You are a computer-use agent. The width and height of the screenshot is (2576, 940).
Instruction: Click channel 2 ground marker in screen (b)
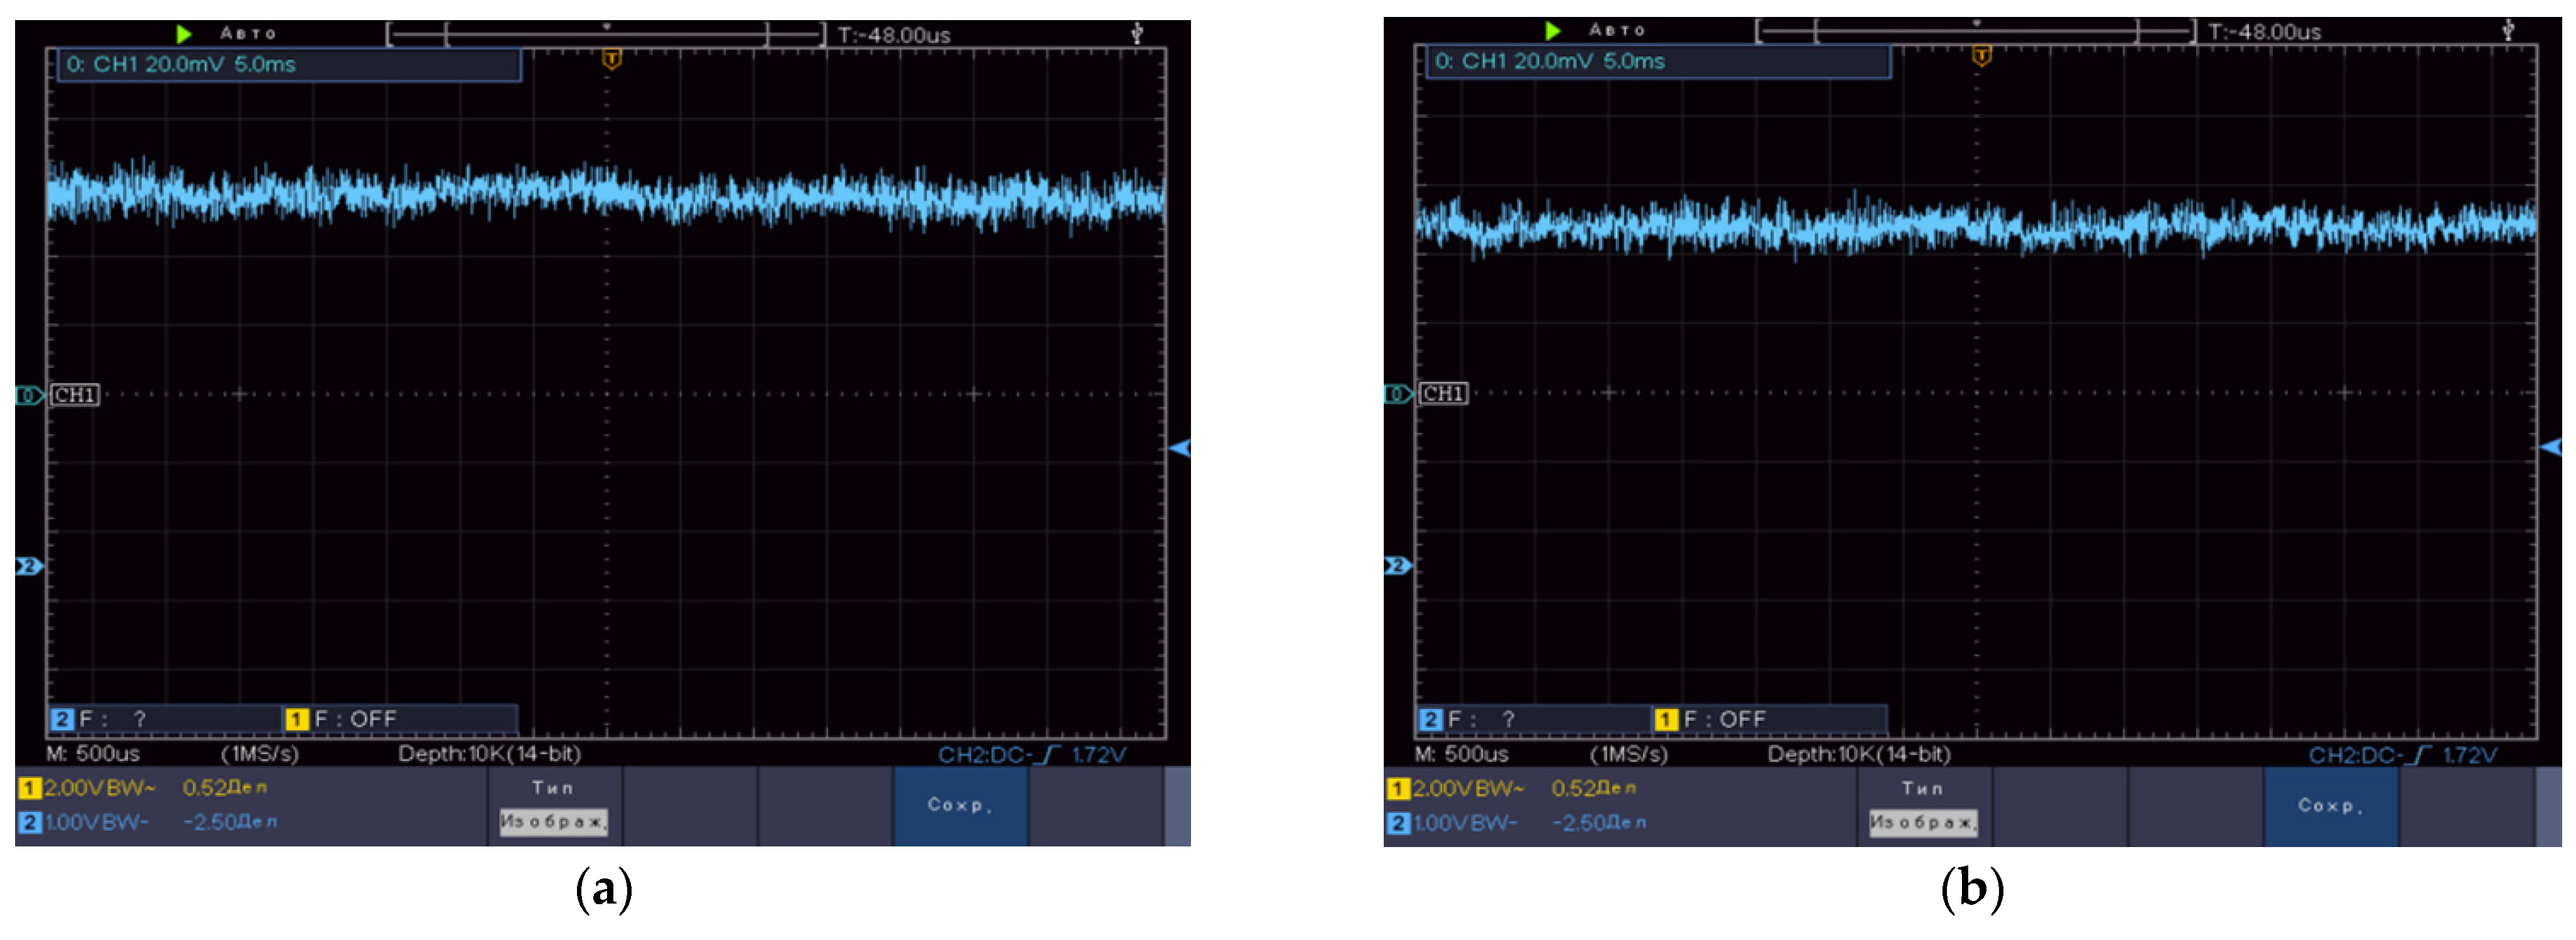pyautogui.click(x=1398, y=567)
